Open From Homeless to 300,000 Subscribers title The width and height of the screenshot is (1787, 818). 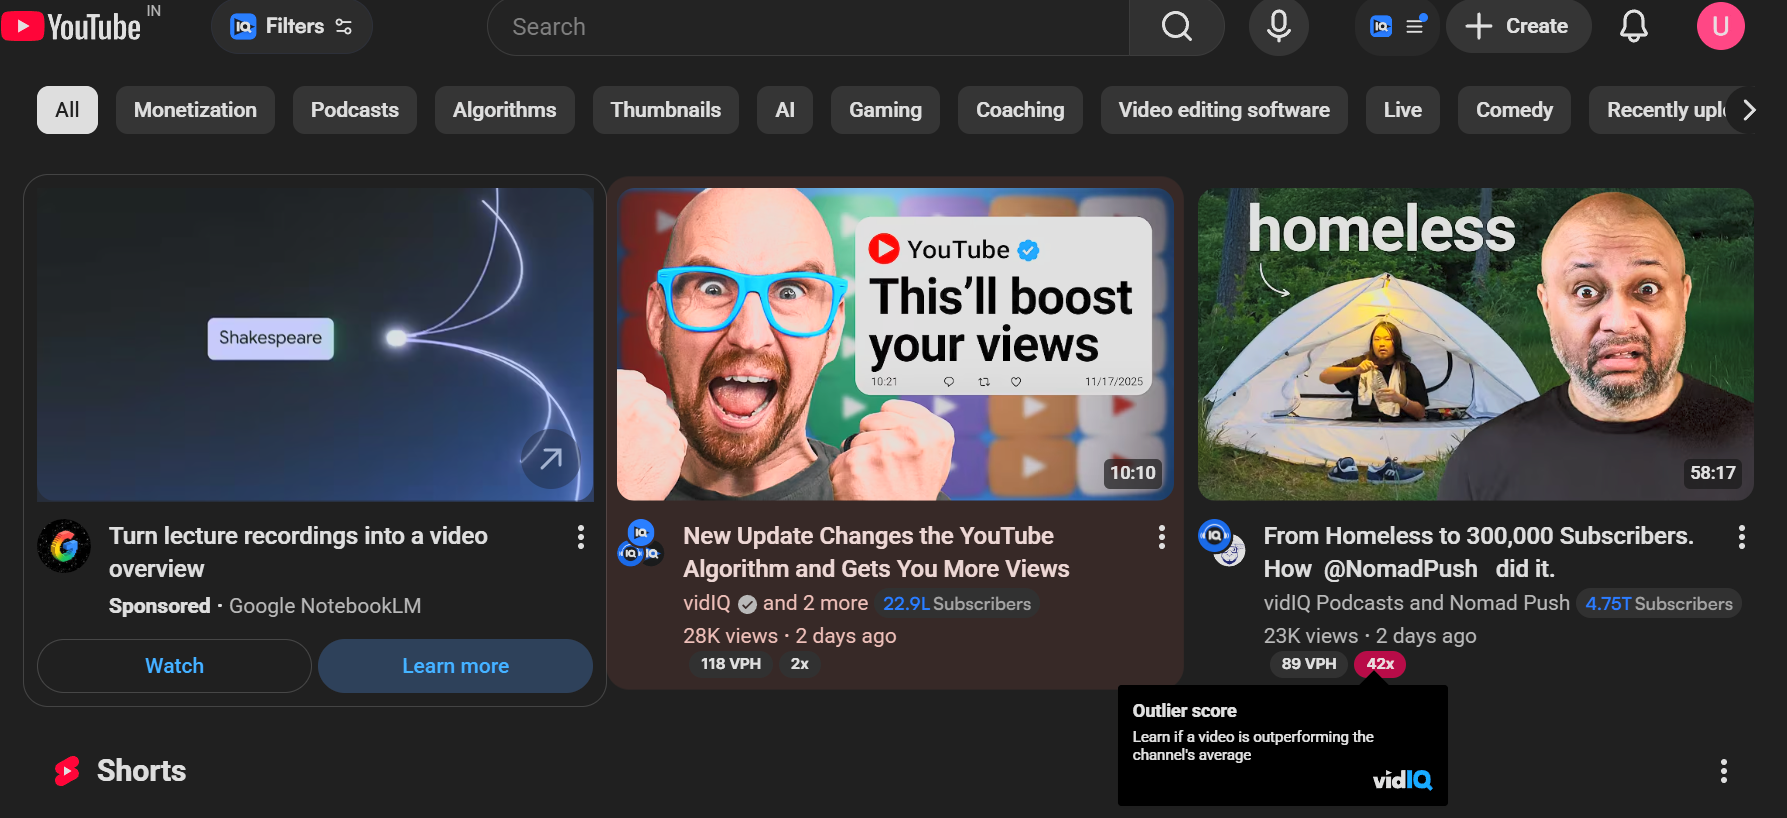tap(1478, 552)
